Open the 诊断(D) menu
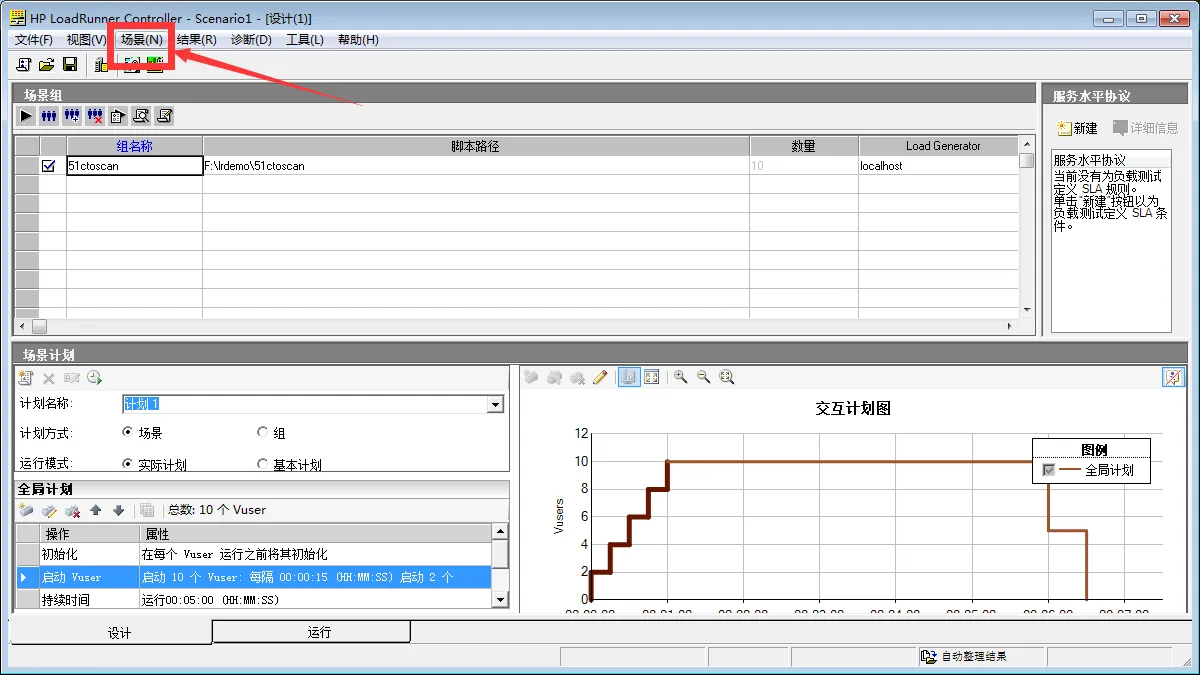The width and height of the screenshot is (1200, 675). point(251,40)
